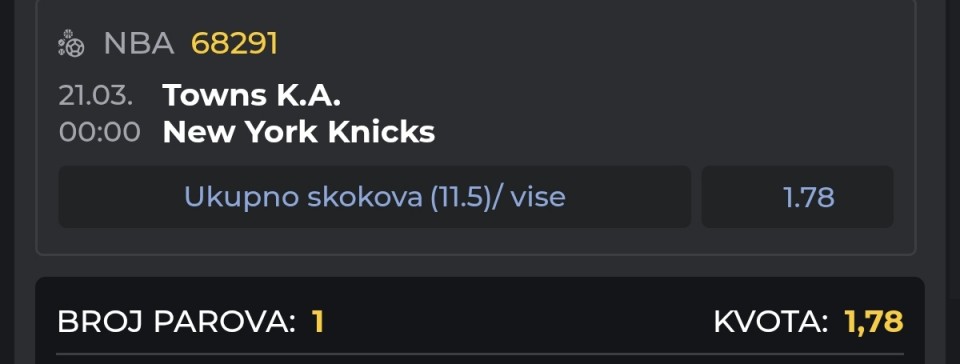Click the yellow total odds 1,78
This screenshot has width=960, height=364.
[x=874, y=322]
